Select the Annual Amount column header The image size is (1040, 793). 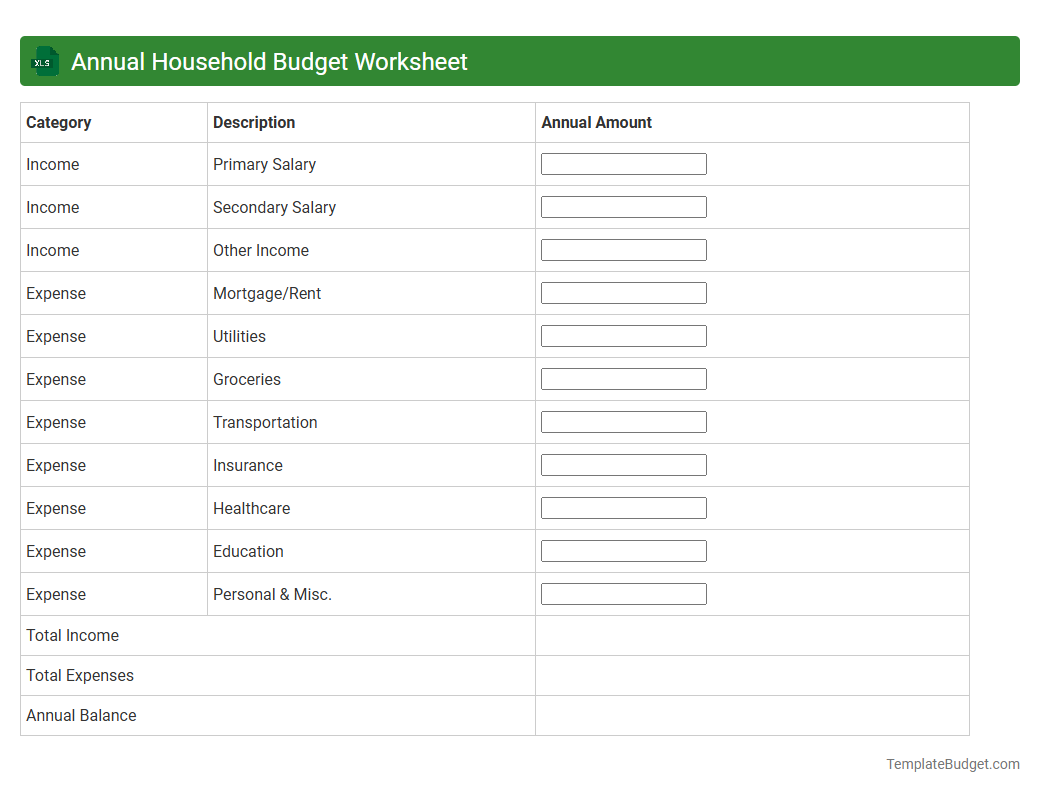[595, 122]
